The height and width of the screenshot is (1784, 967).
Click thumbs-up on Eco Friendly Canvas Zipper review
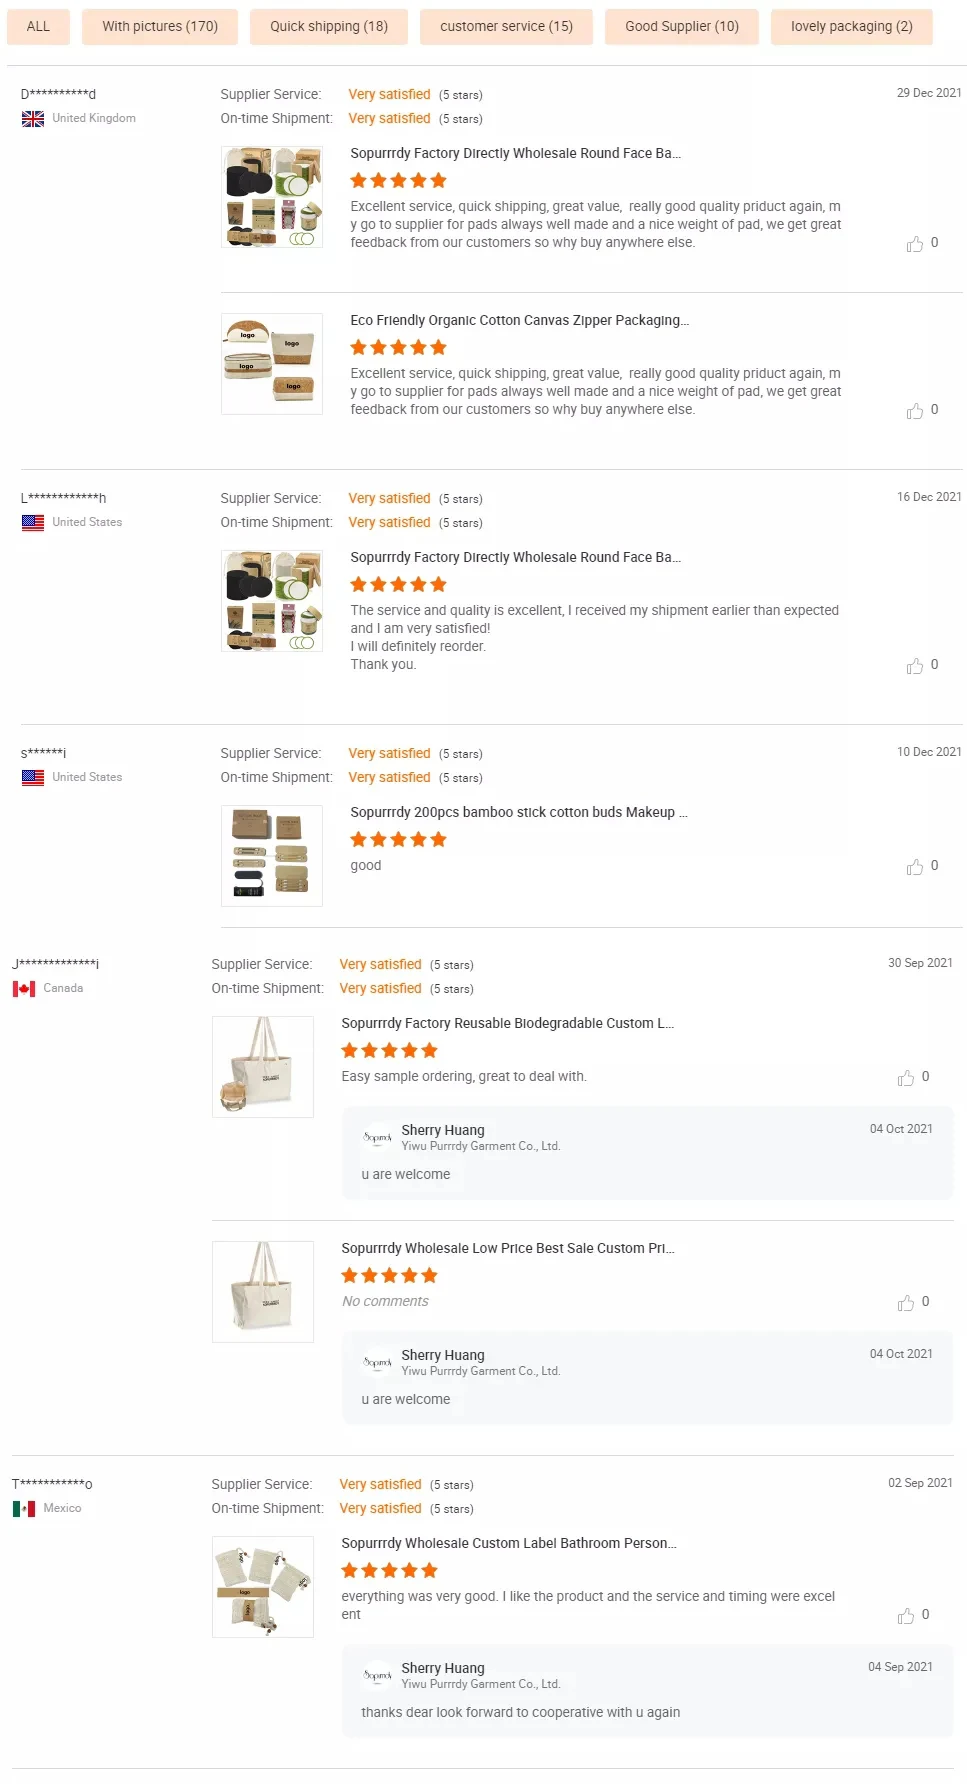tap(914, 411)
